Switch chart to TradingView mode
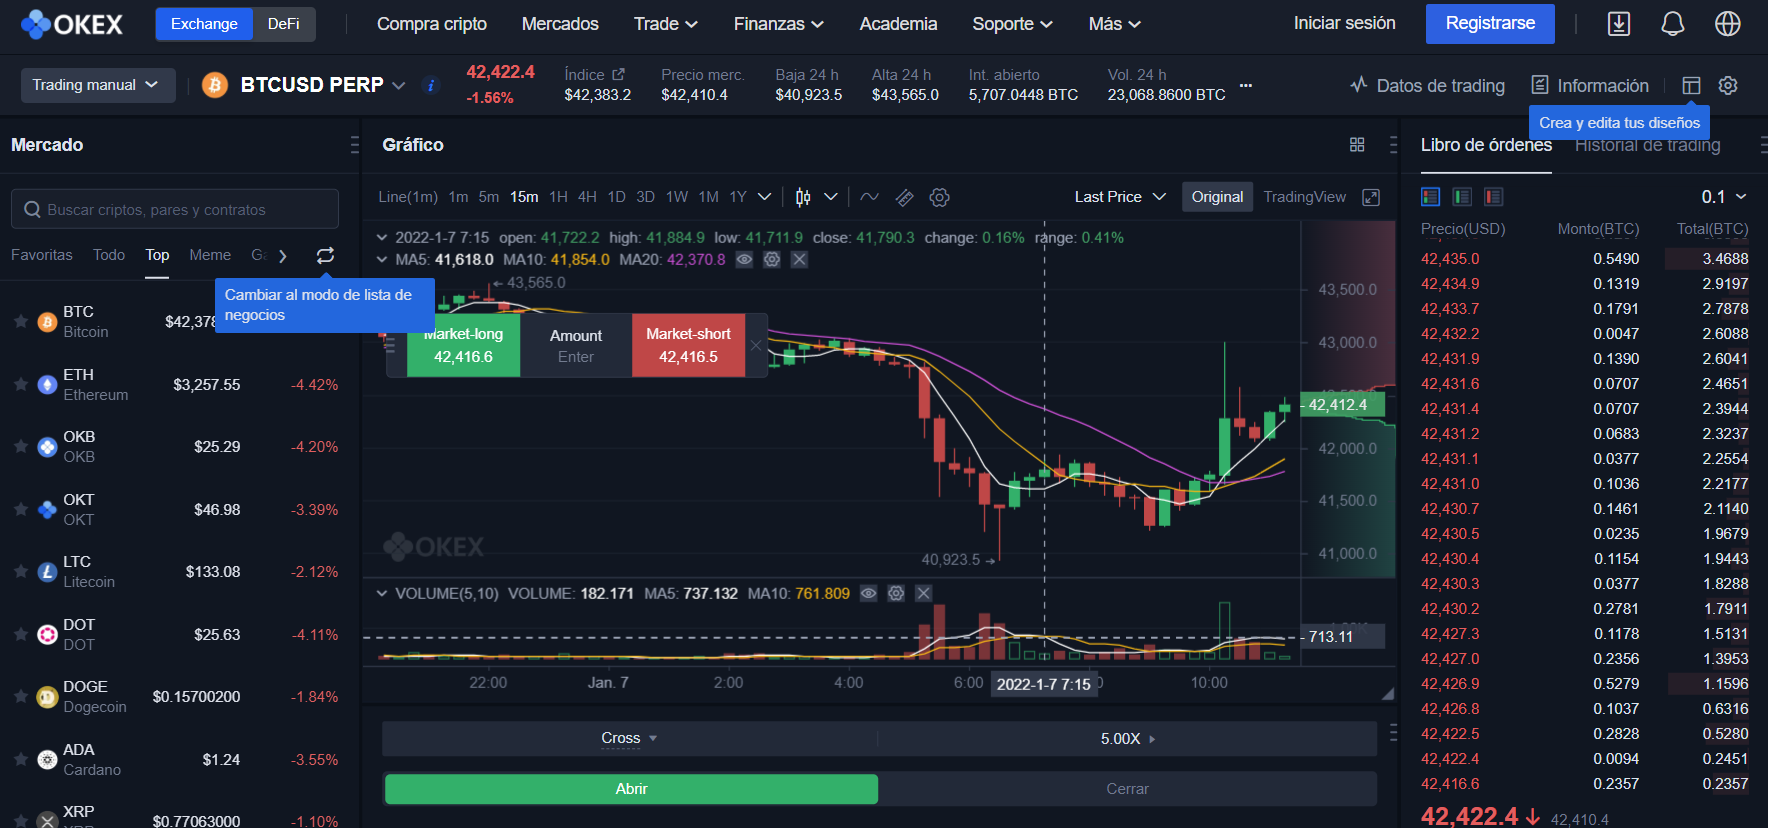 point(1304,197)
